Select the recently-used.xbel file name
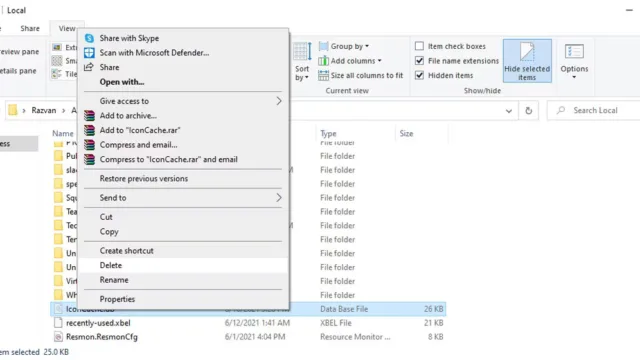The width and height of the screenshot is (640, 360). [98, 323]
